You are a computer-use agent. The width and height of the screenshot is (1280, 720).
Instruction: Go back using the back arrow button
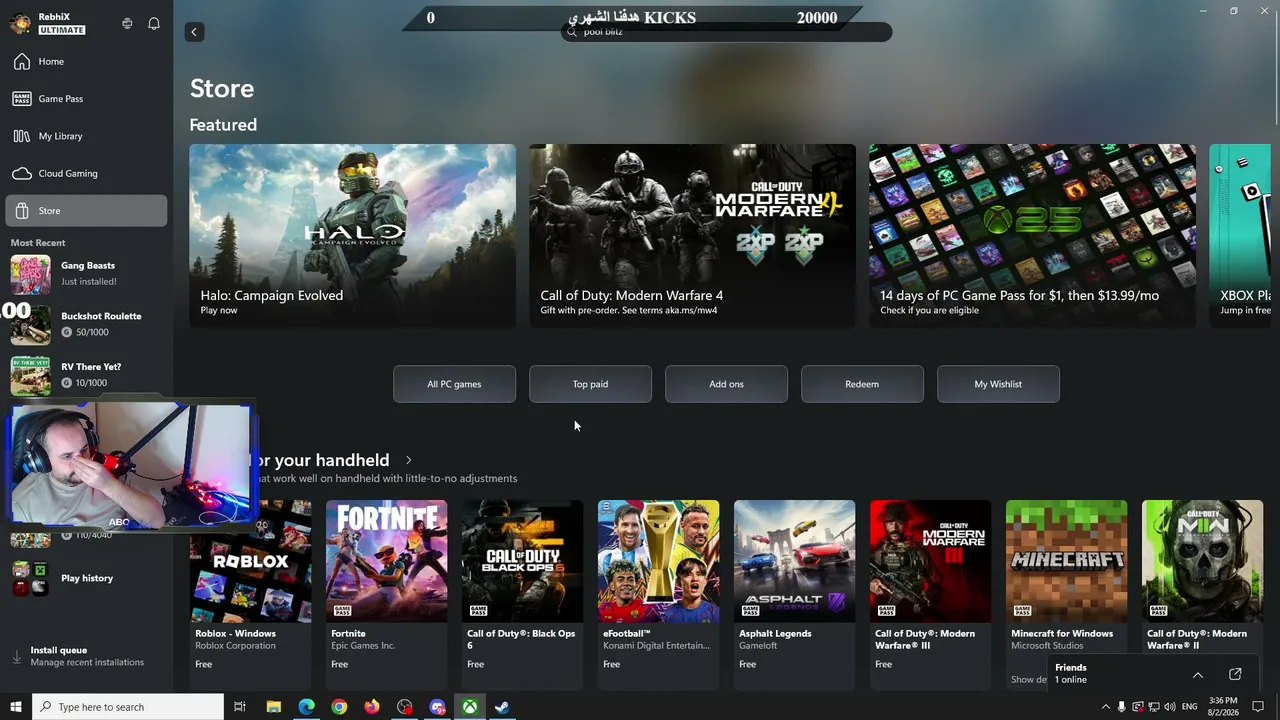(194, 32)
